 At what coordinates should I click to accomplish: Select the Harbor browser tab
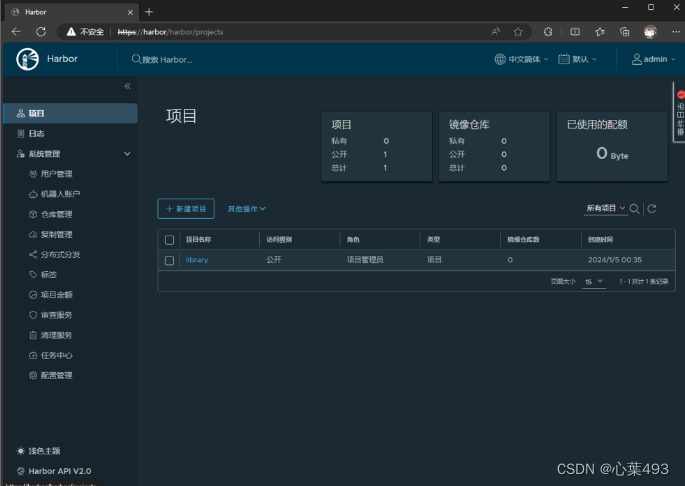(x=72, y=12)
